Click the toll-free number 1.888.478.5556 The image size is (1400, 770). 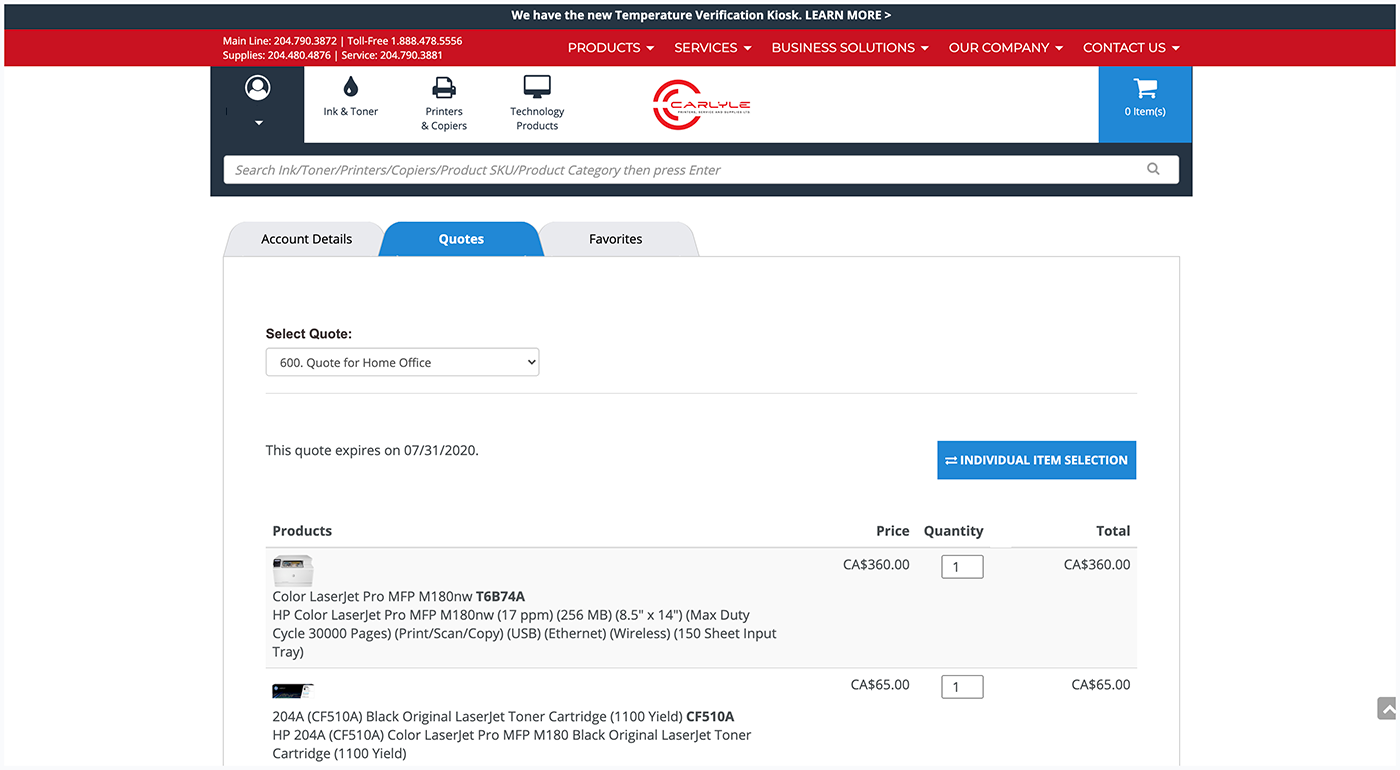(x=426, y=41)
